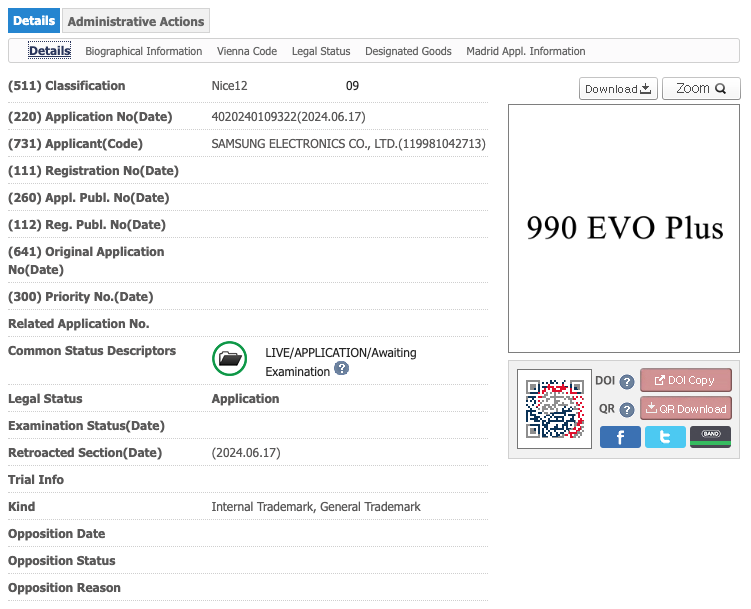Open the Biographical Information section
The width and height of the screenshot is (751, 609).
click(x=143, y=51)
